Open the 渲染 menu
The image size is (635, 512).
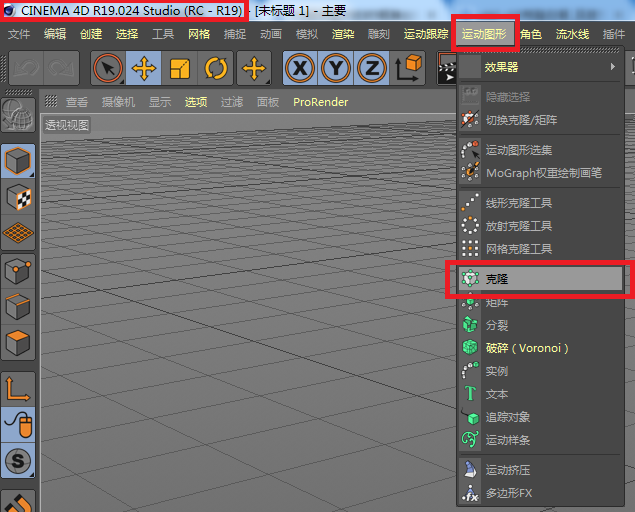click(x=343, y=34)
